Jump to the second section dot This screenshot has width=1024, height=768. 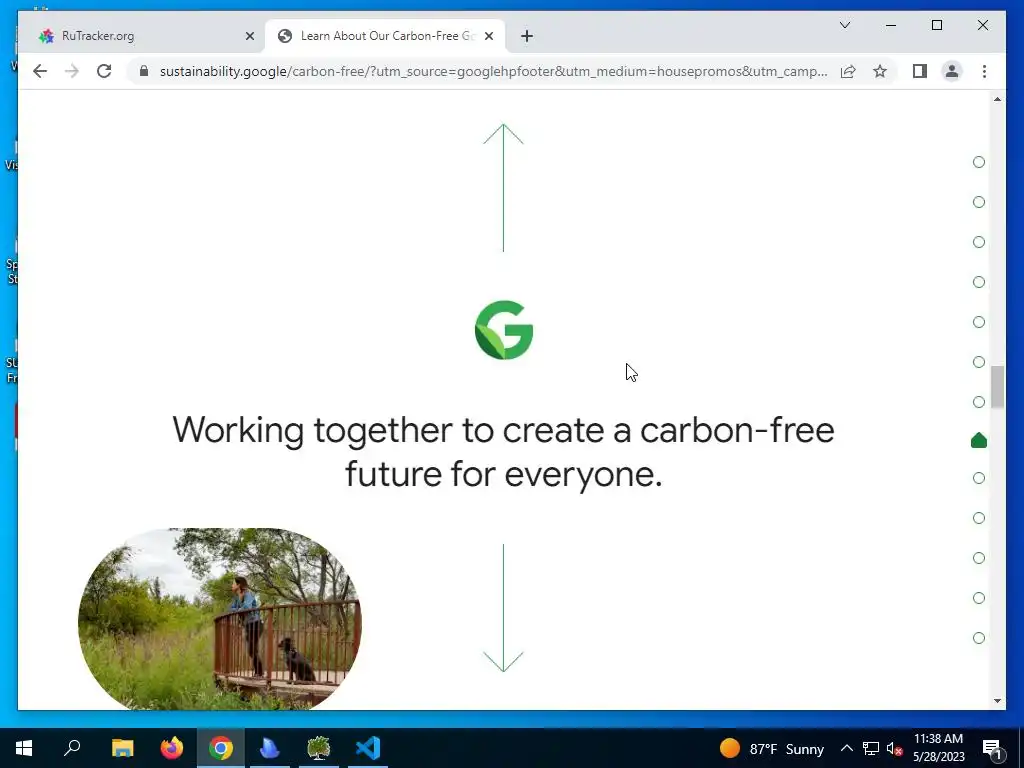click(x=978, y=202)
